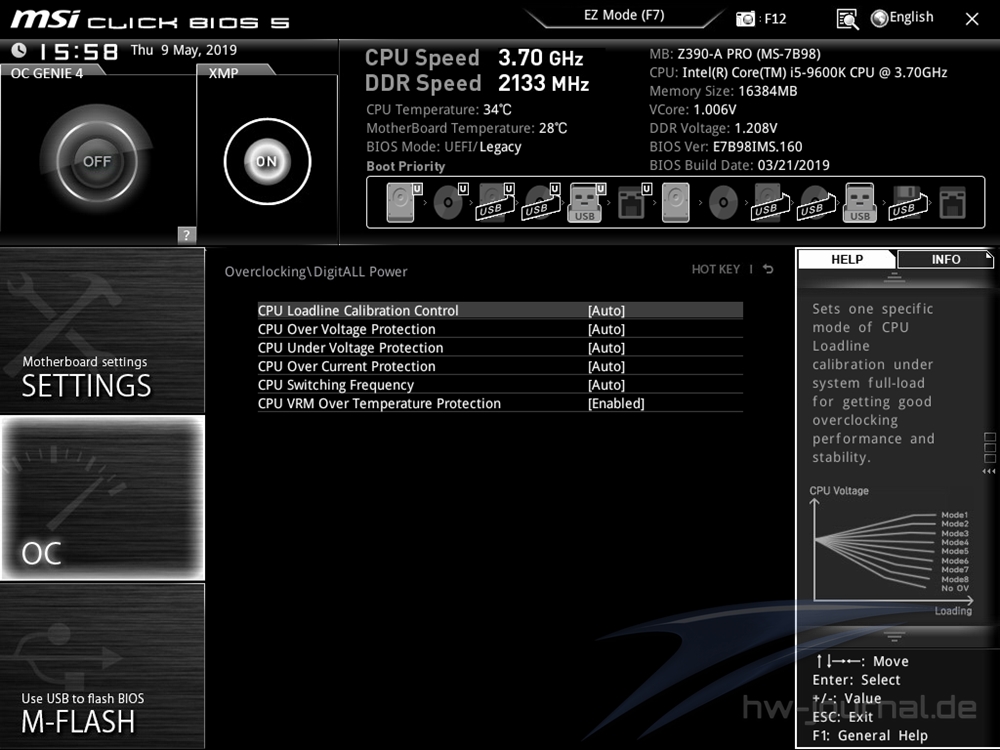Click the MotherBoard Temperature: 28°C reading
Viewport: 1000px width, 750px height.
click(466, 128)
